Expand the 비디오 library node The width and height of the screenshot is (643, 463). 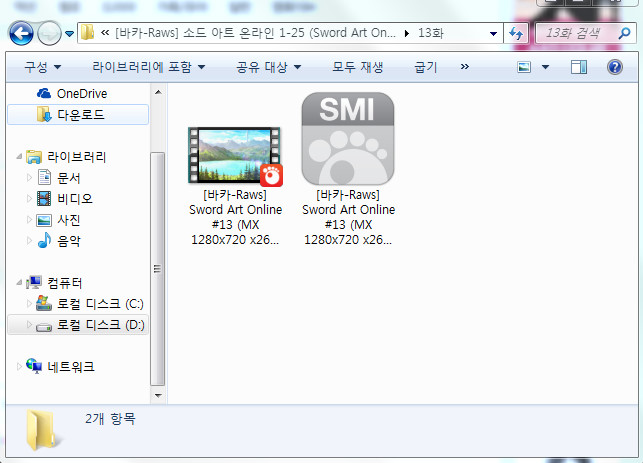pos(29,198)
